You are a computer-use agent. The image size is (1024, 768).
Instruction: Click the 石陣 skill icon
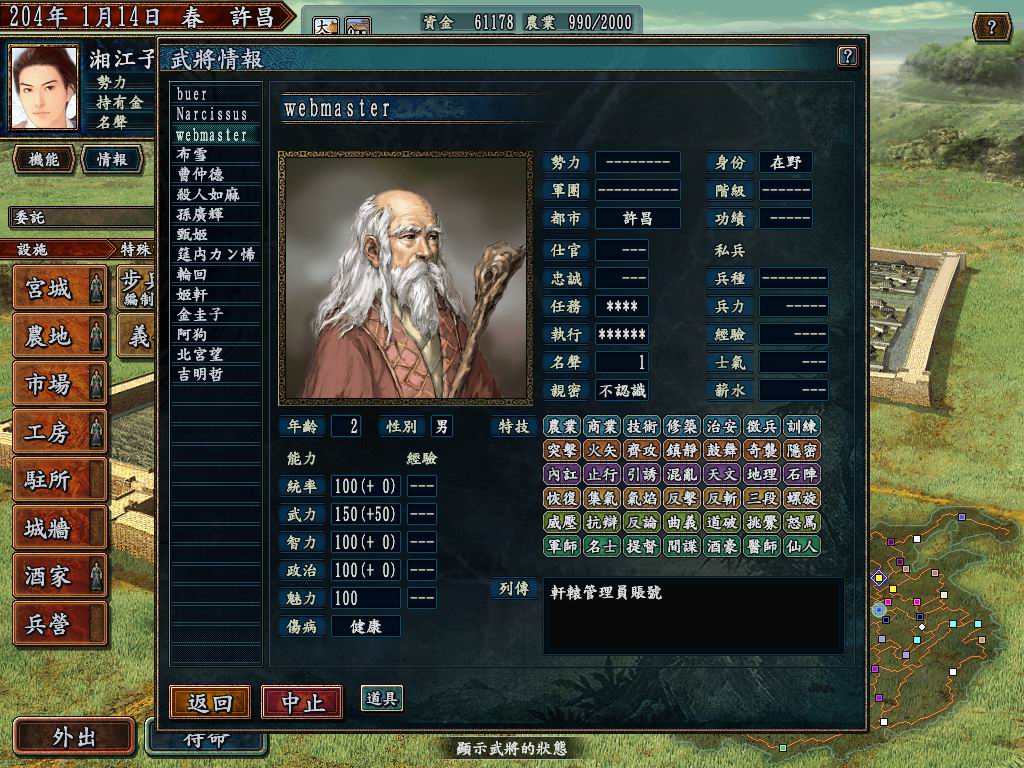[802, 474]
